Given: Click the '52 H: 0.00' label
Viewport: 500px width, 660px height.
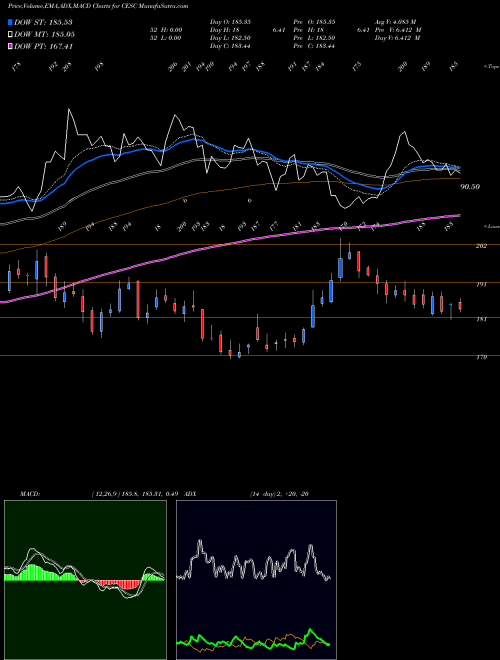Looking at the screenshot, I should coord(165,30).
